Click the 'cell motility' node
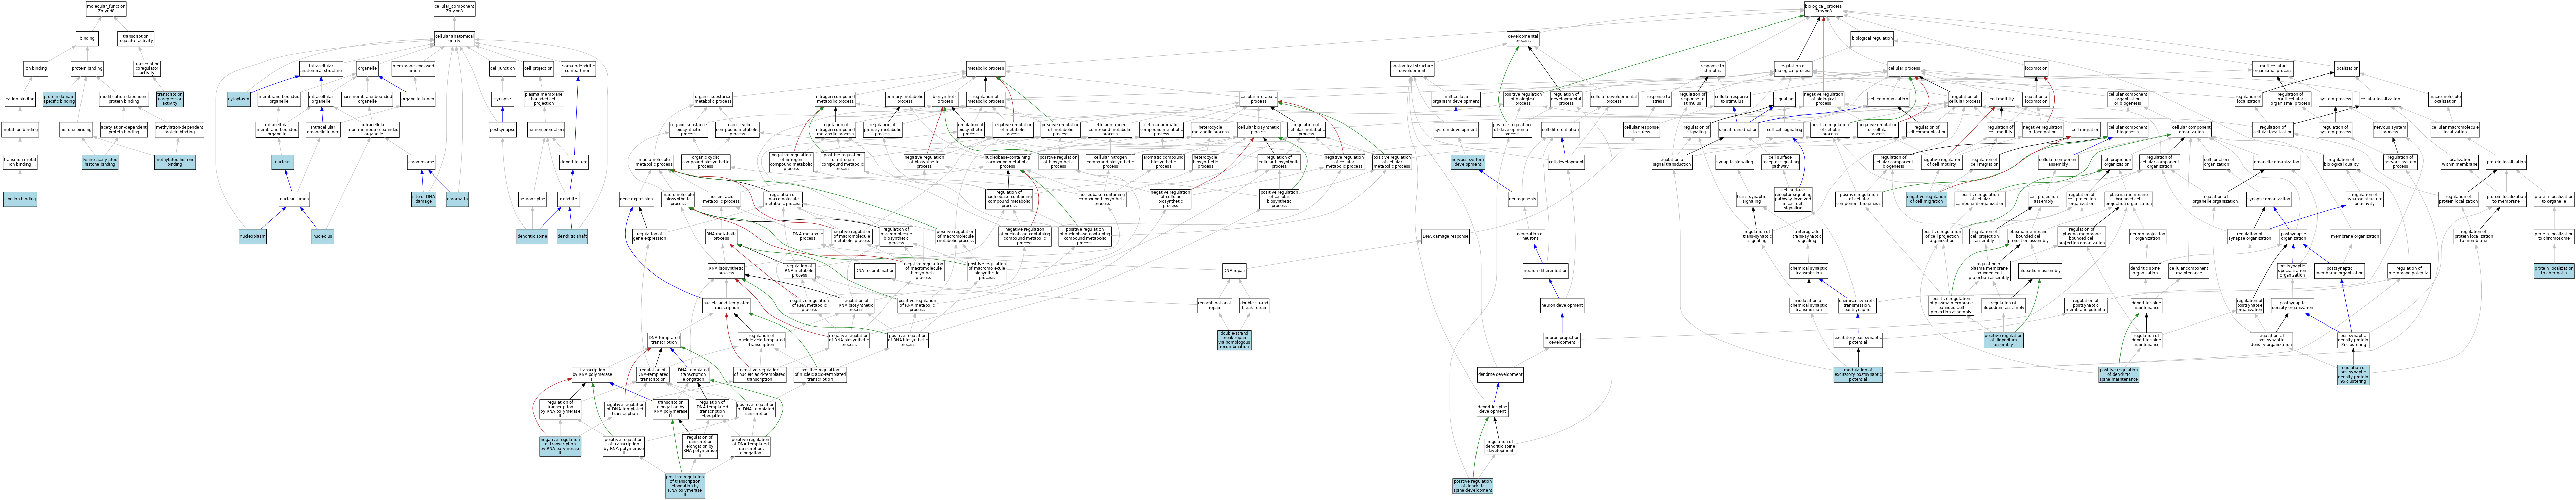2576x500 pixels. (x=2001, y=99)
